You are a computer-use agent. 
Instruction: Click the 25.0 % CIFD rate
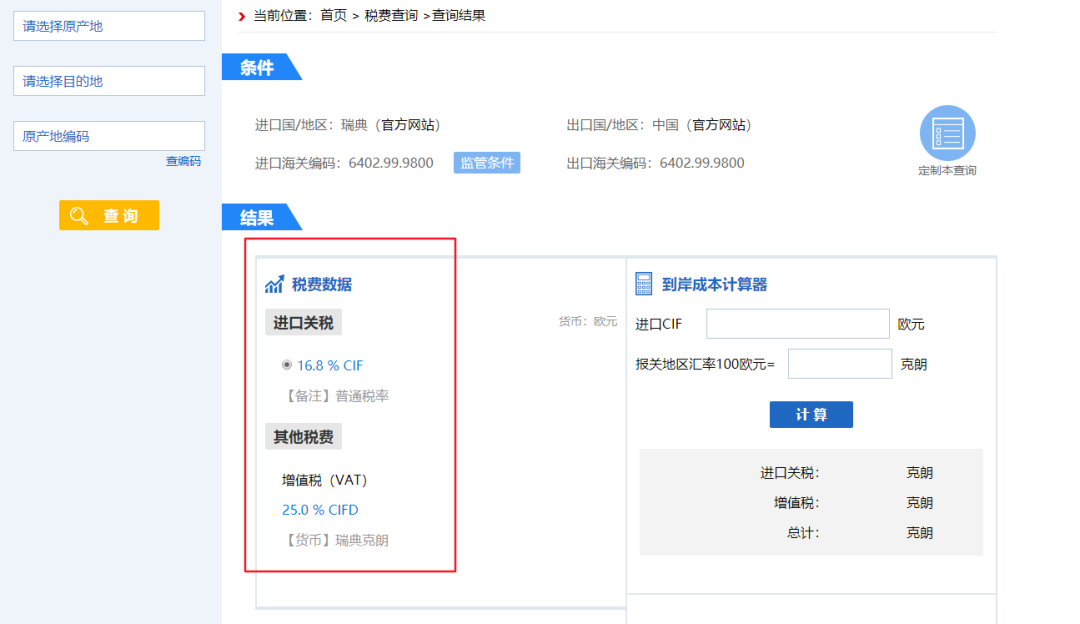[320, 510]
